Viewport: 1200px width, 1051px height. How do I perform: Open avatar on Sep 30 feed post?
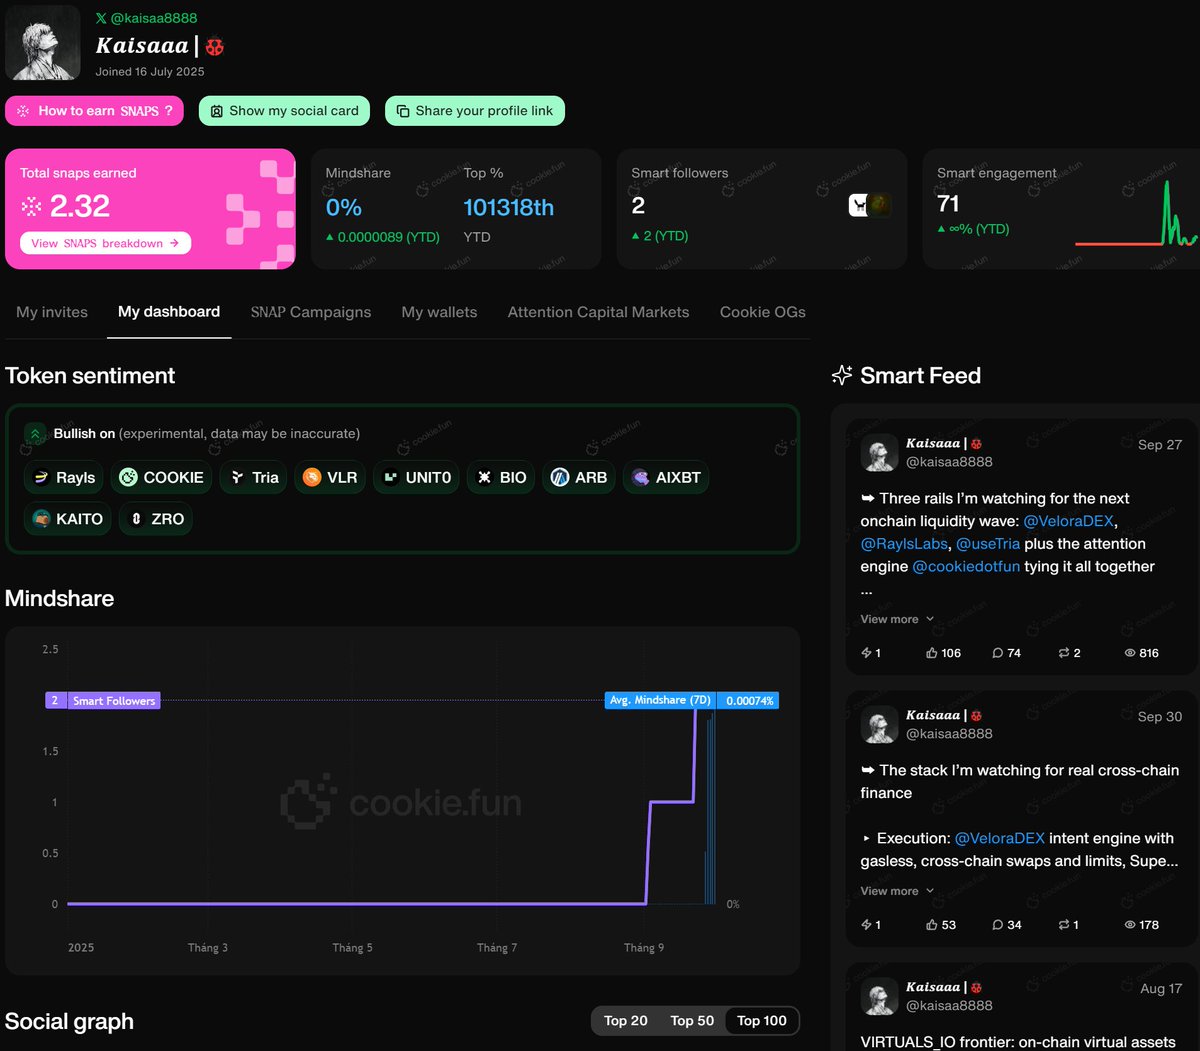880,724
